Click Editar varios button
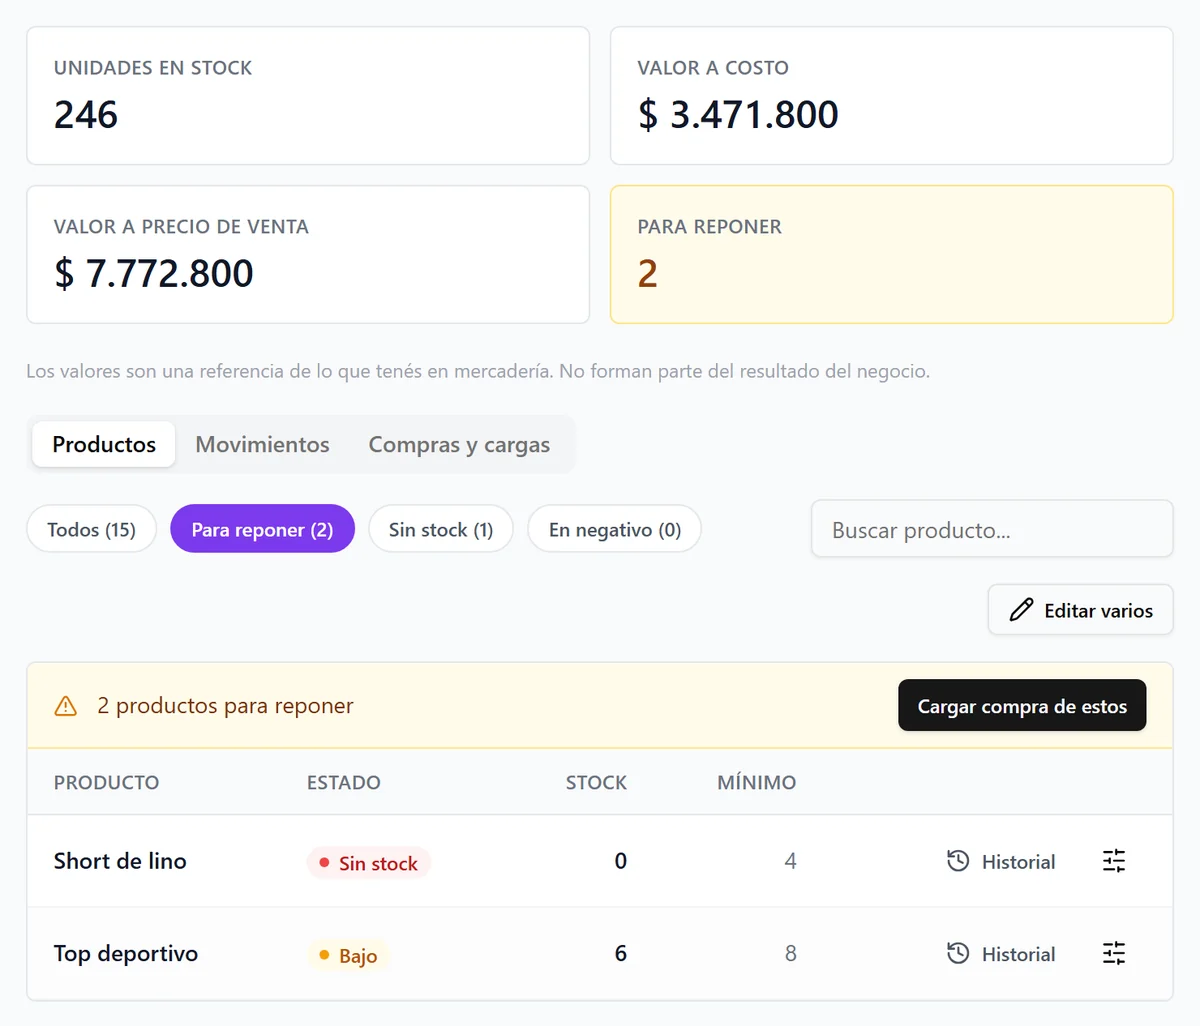Image resolution: width=1200 pixels, height=1026 pixels. (x=1080, y=610)
